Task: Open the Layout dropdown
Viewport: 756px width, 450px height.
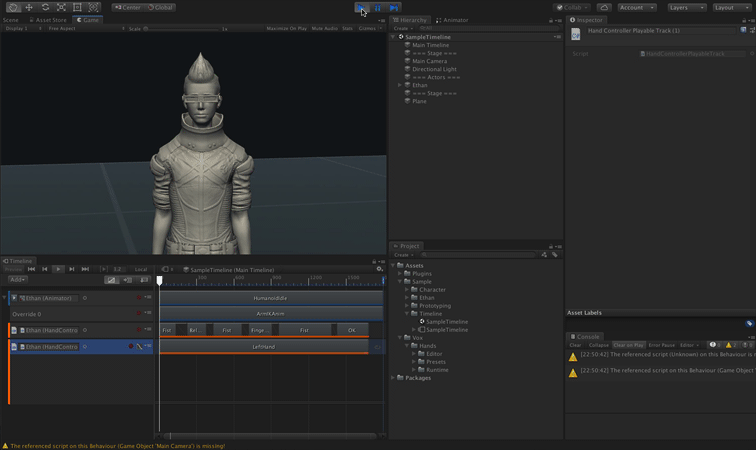Action: tap(730, 7)
